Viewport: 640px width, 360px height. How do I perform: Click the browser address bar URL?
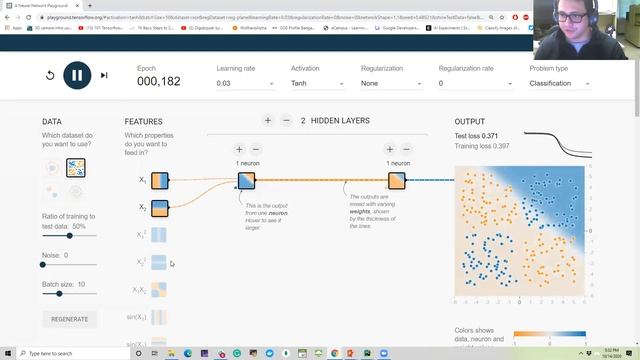click(x=264, y=18)
